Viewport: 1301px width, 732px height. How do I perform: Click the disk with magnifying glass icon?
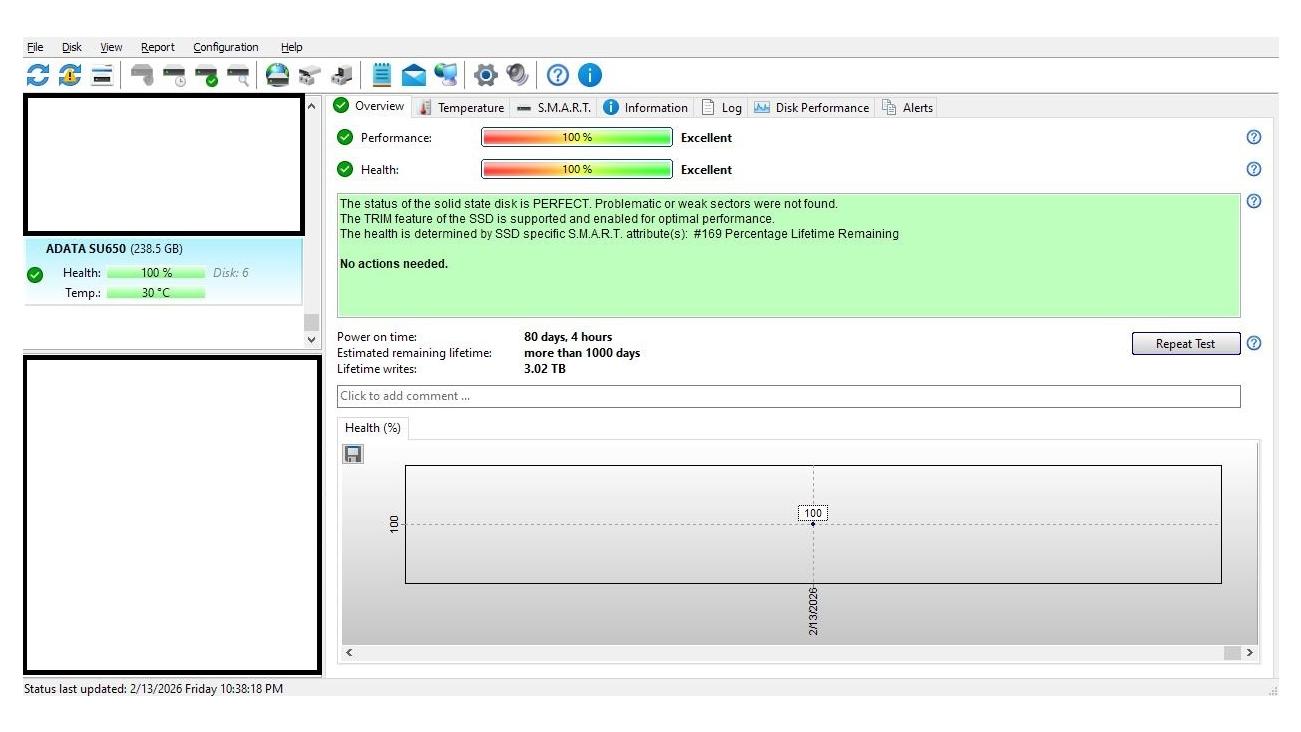[x=238, y=75]
